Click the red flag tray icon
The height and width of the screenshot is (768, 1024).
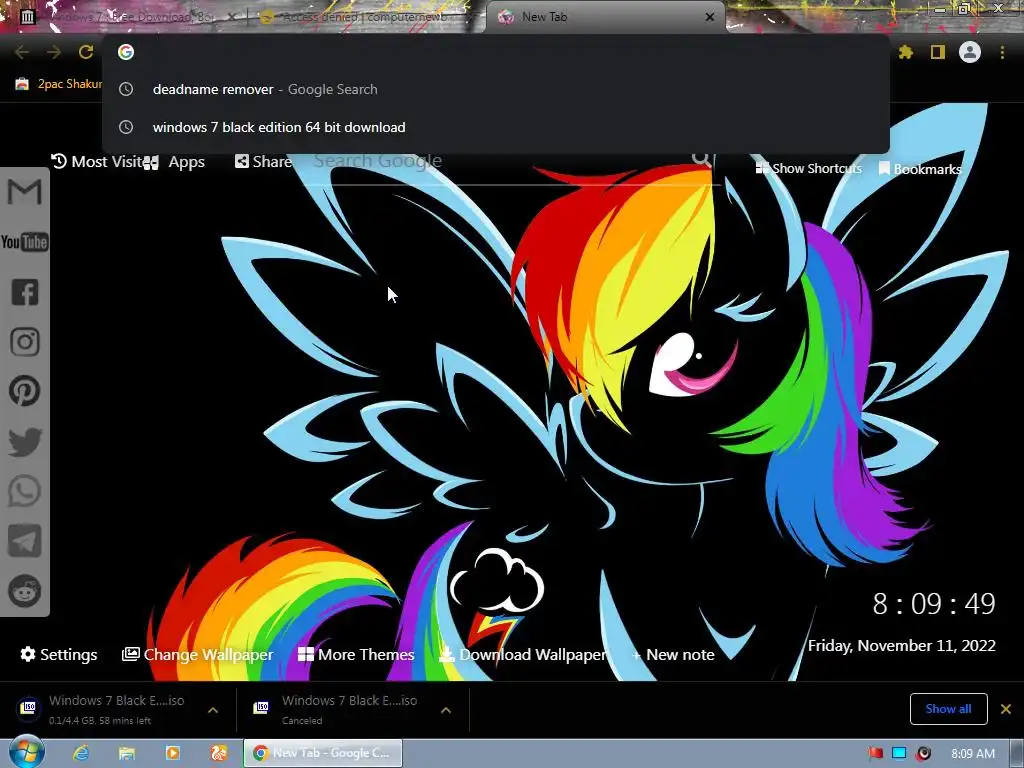pos(875,754)
